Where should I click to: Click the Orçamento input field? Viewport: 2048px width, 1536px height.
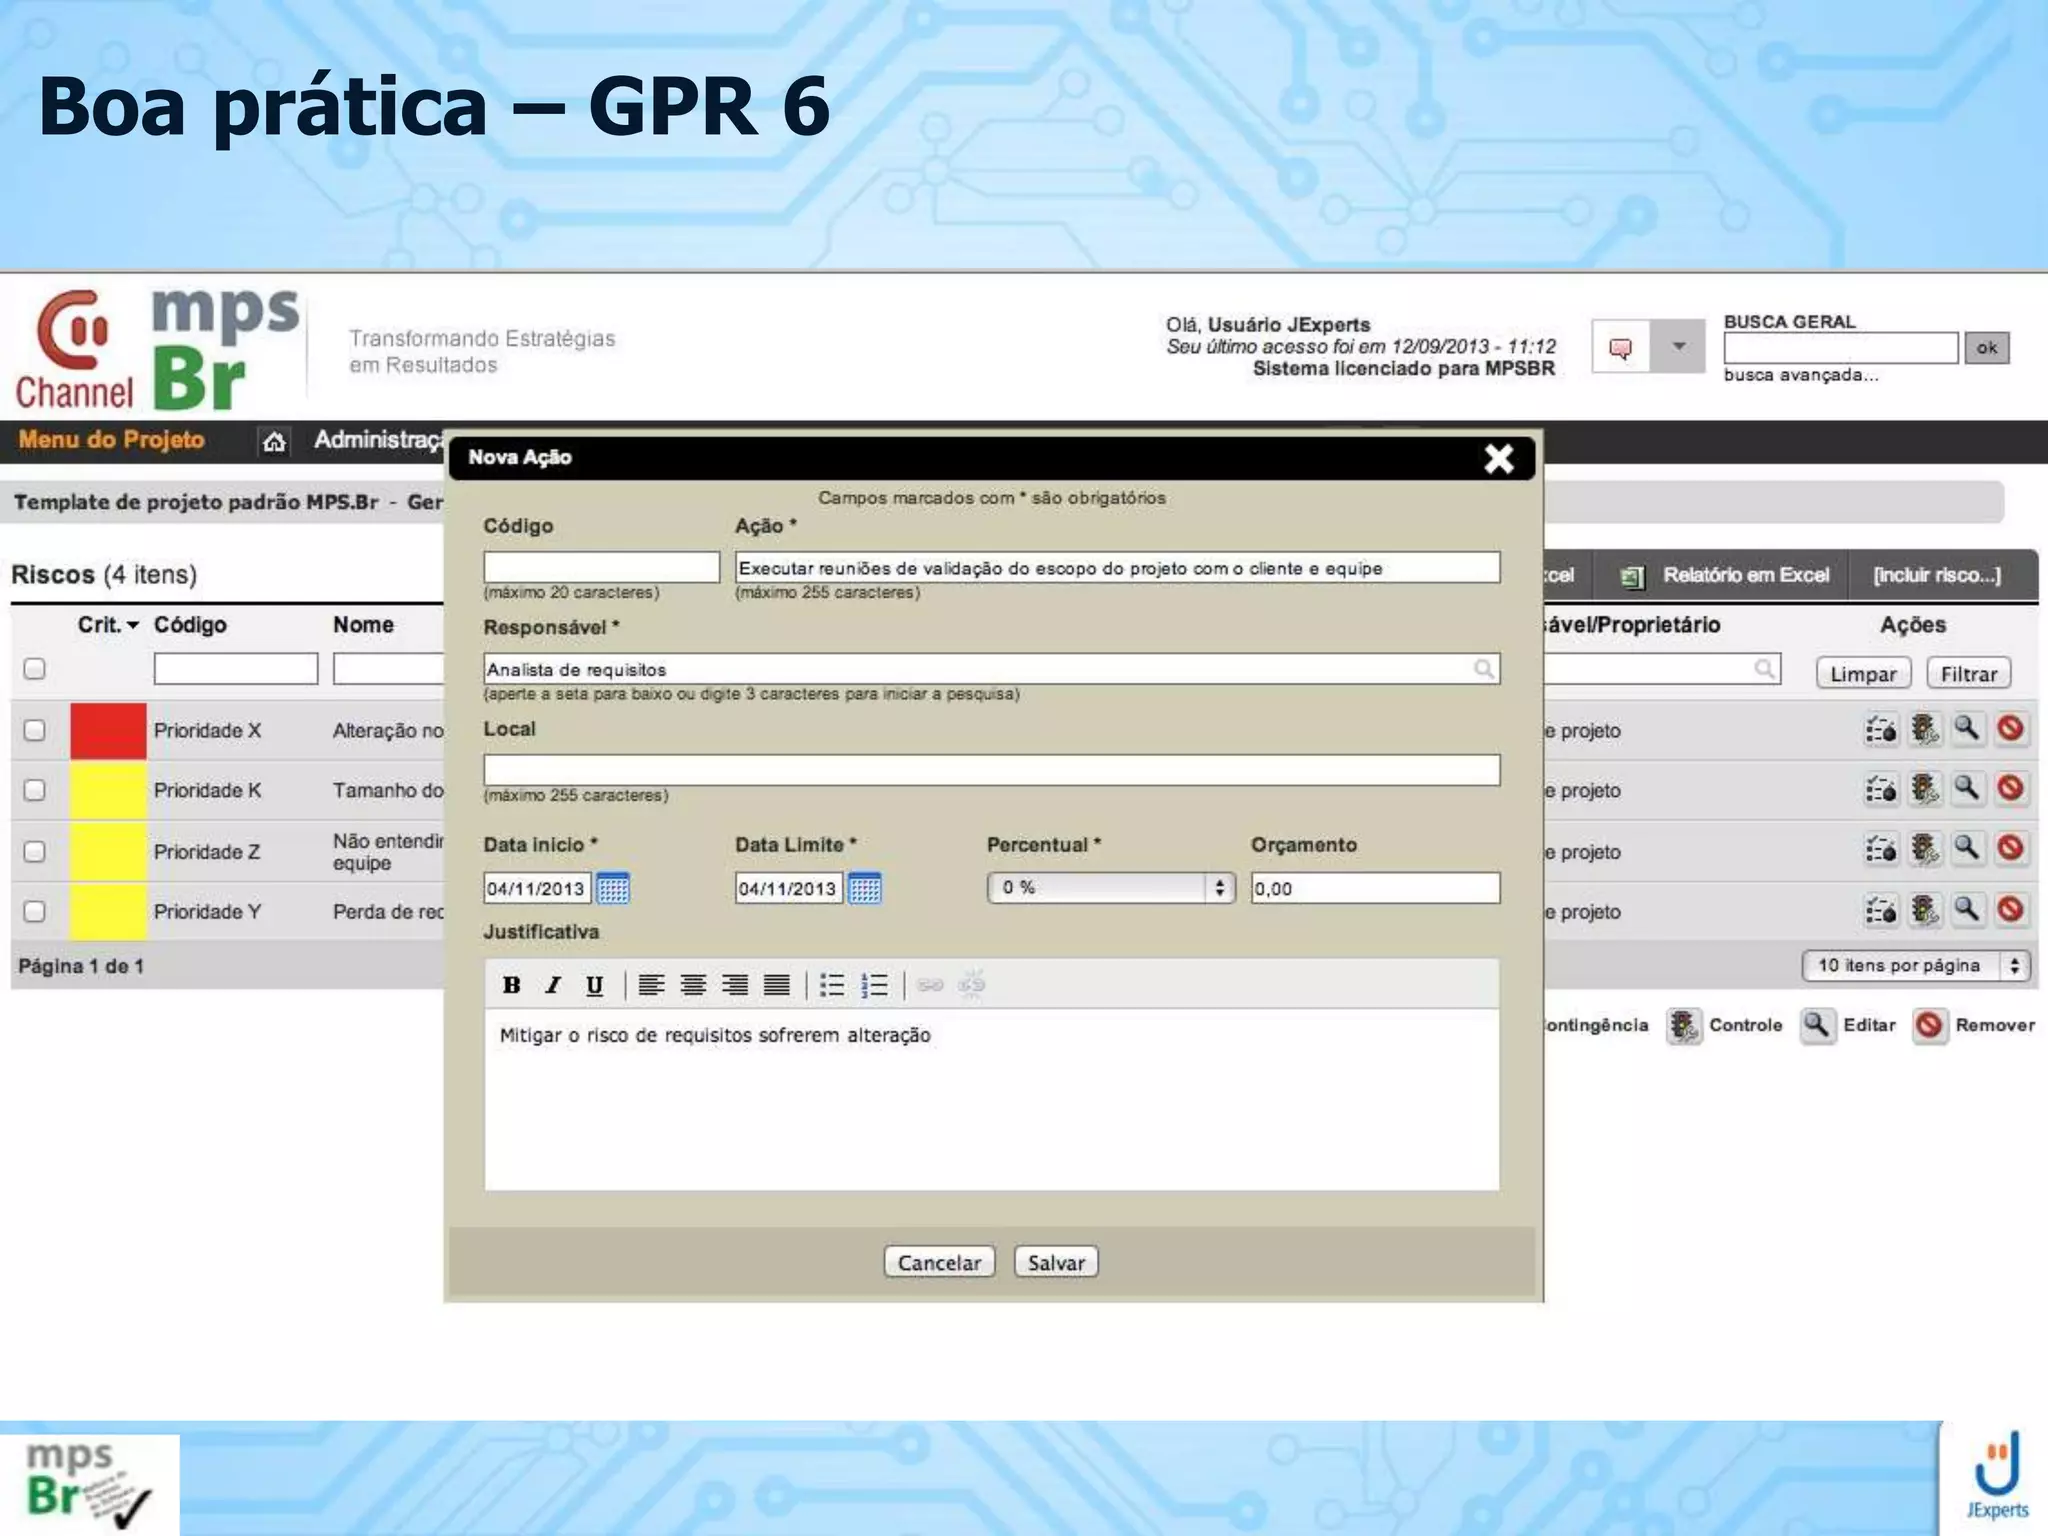(1375, 888)
